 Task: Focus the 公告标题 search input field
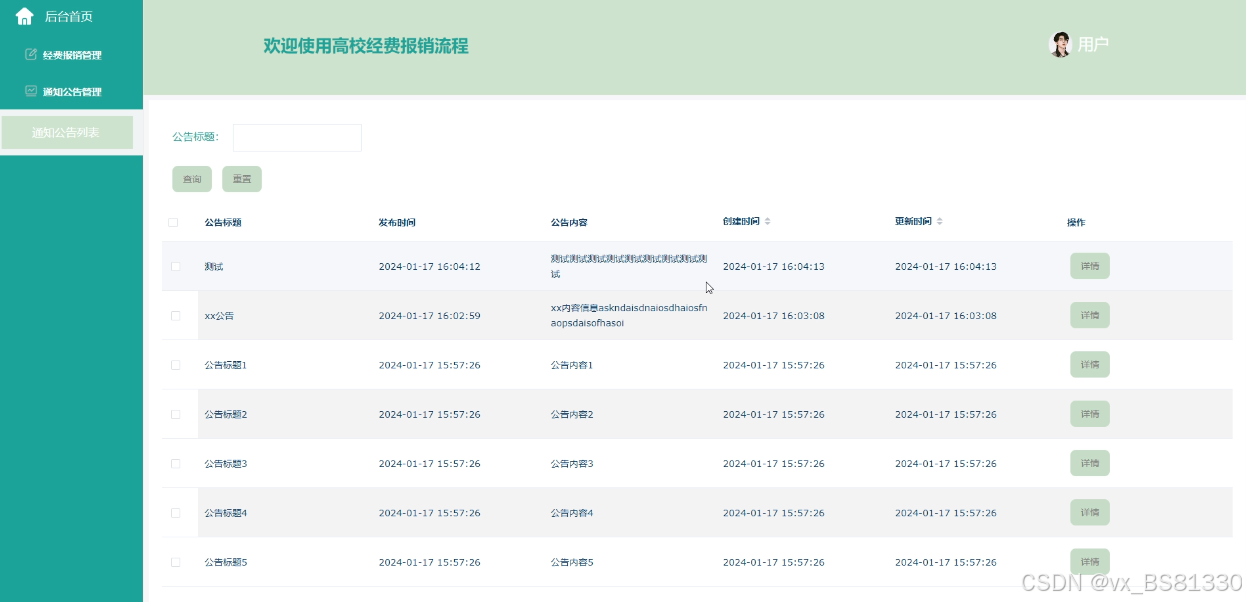(297, 138)
